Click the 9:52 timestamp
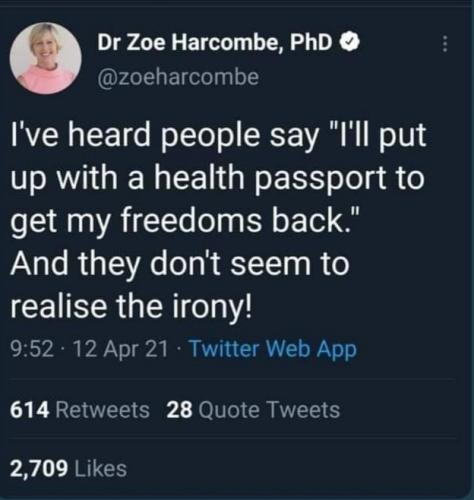This screenshot has height=500, width=474. [x=32, y=349]
